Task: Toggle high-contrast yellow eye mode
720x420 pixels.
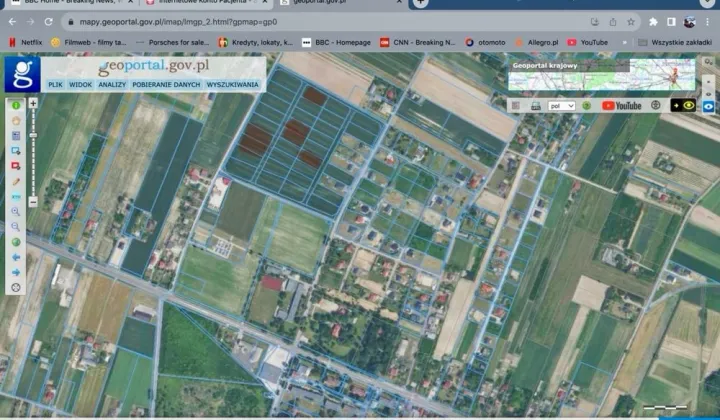Action: click(x=683, y=106)
